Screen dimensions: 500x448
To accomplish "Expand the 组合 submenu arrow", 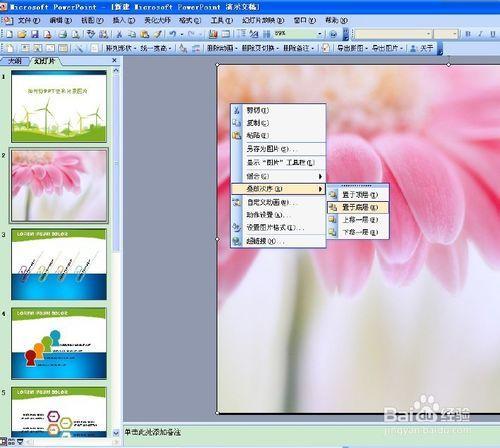I will (x=320, y=176).
